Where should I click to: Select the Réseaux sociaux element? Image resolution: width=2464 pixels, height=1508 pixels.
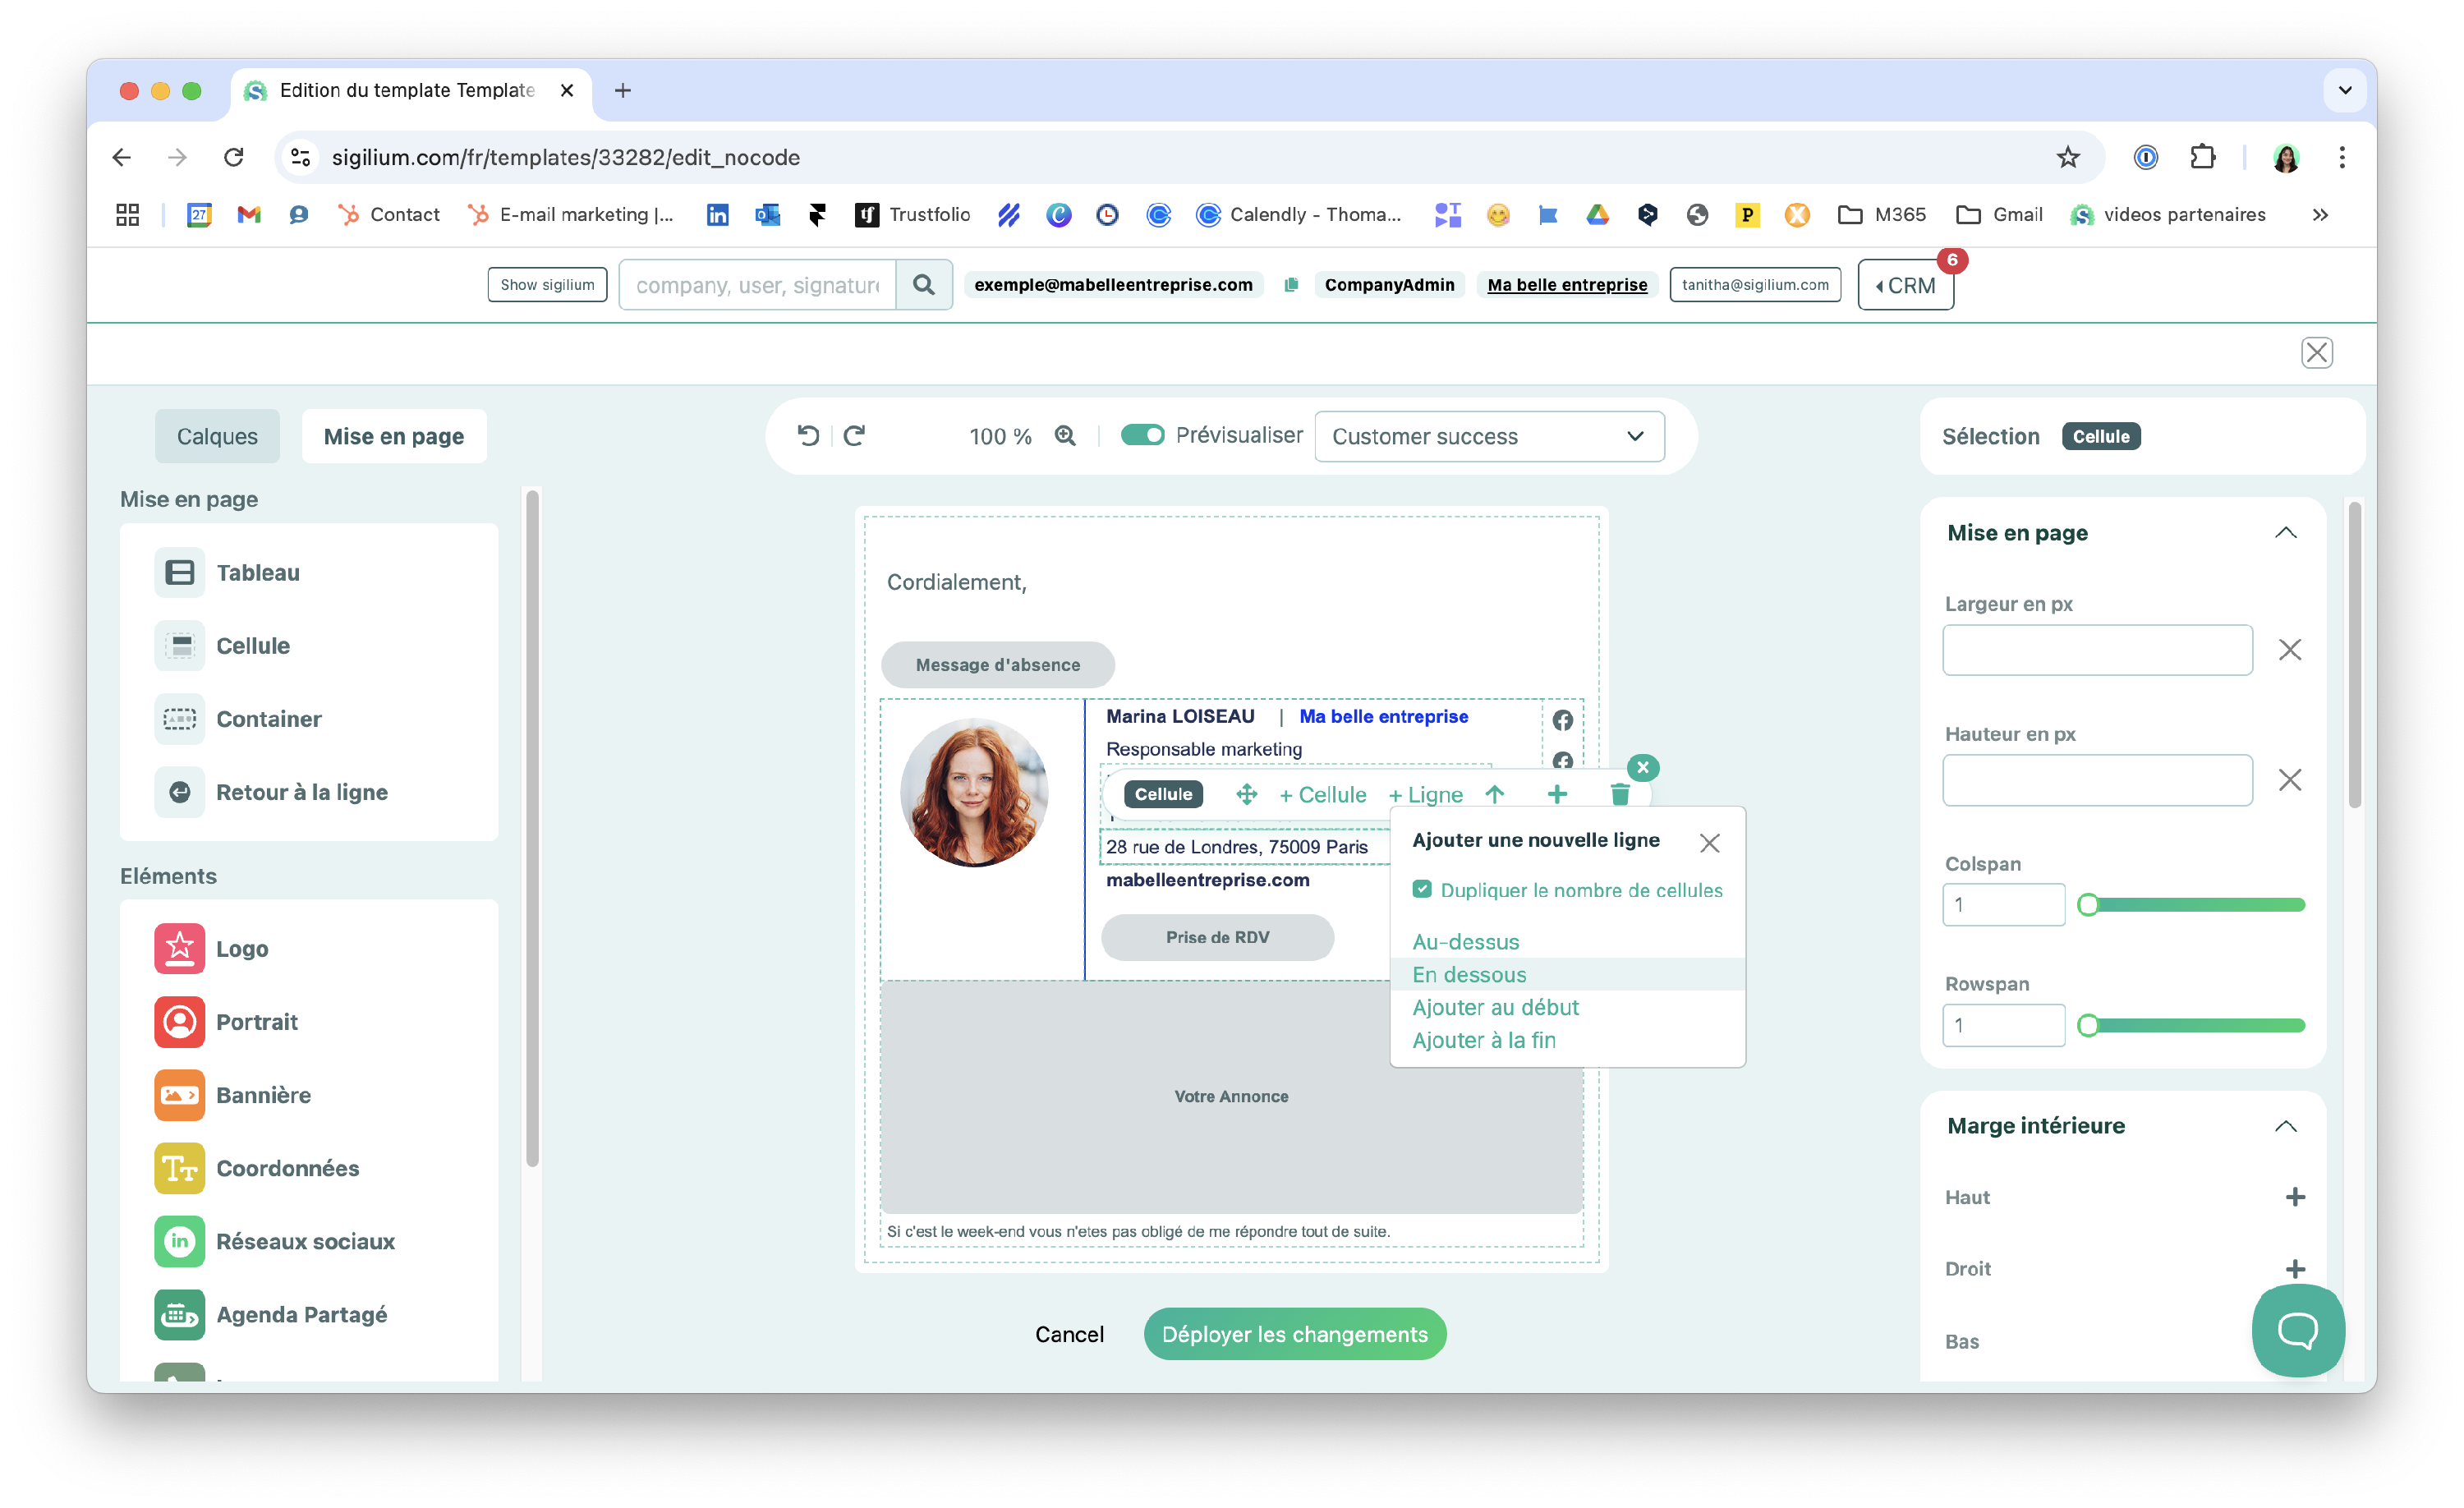click(x=305, y=1241)
